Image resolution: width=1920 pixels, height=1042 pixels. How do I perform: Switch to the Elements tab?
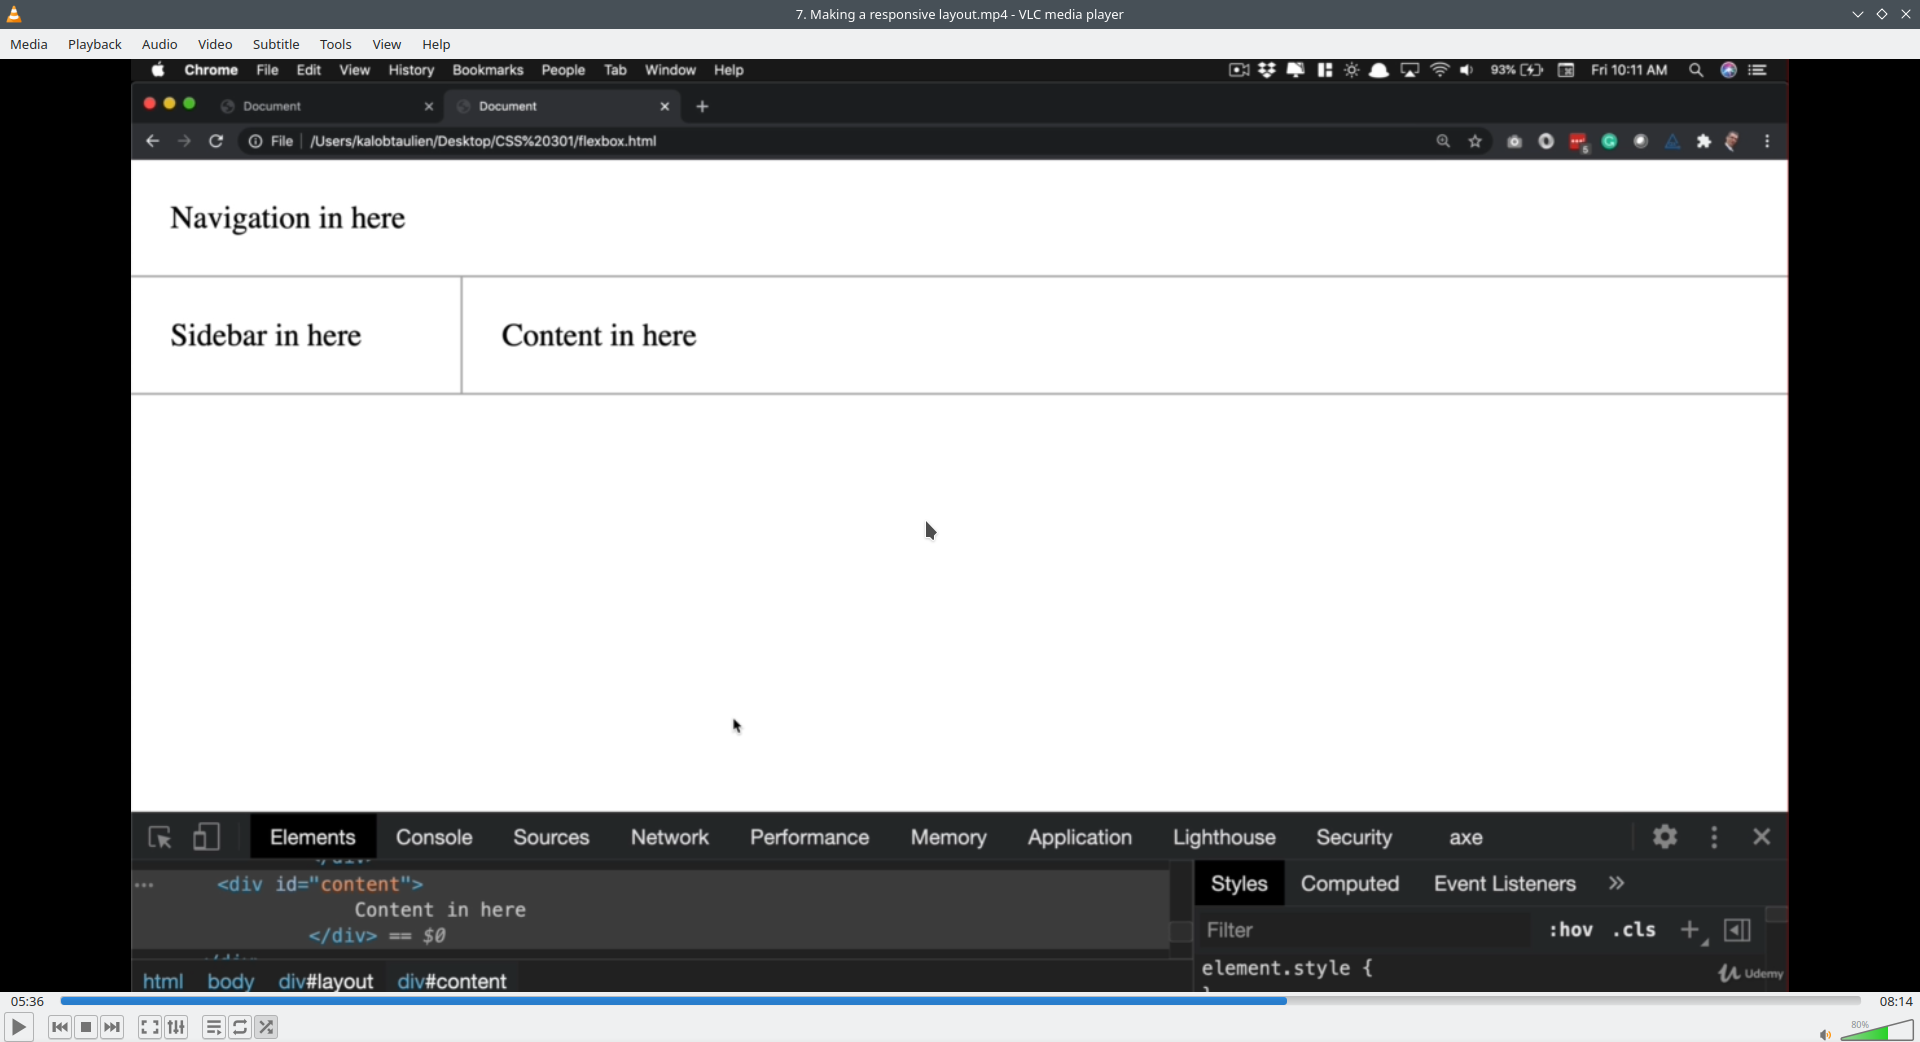pos(313,837)
